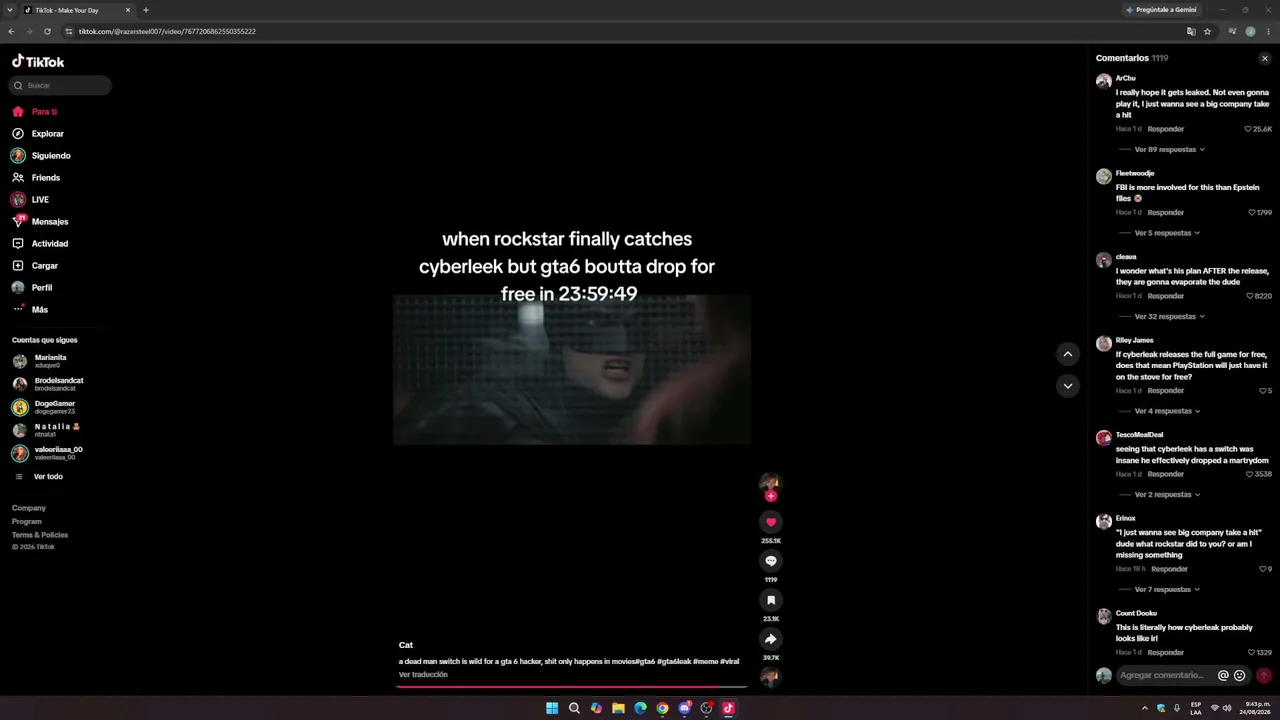Open the Windows Start menu

pos(552,708)
